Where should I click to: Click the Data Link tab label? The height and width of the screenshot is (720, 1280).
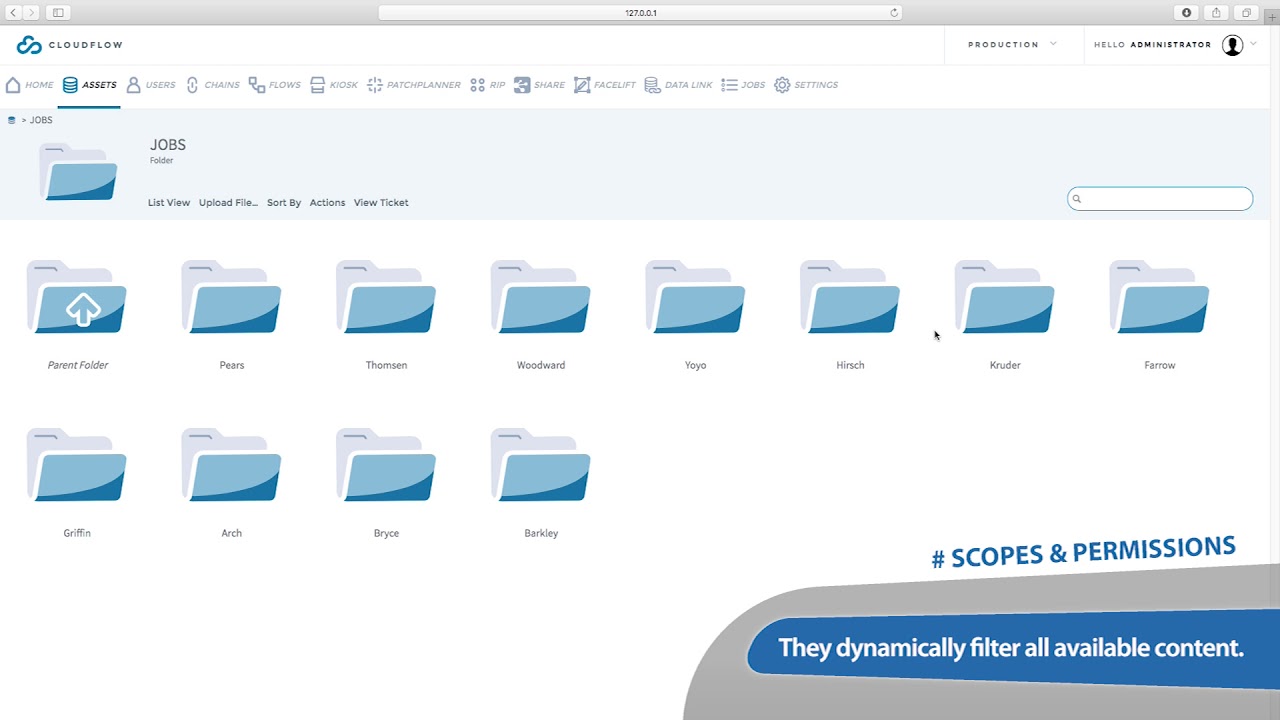coord(689,85)
